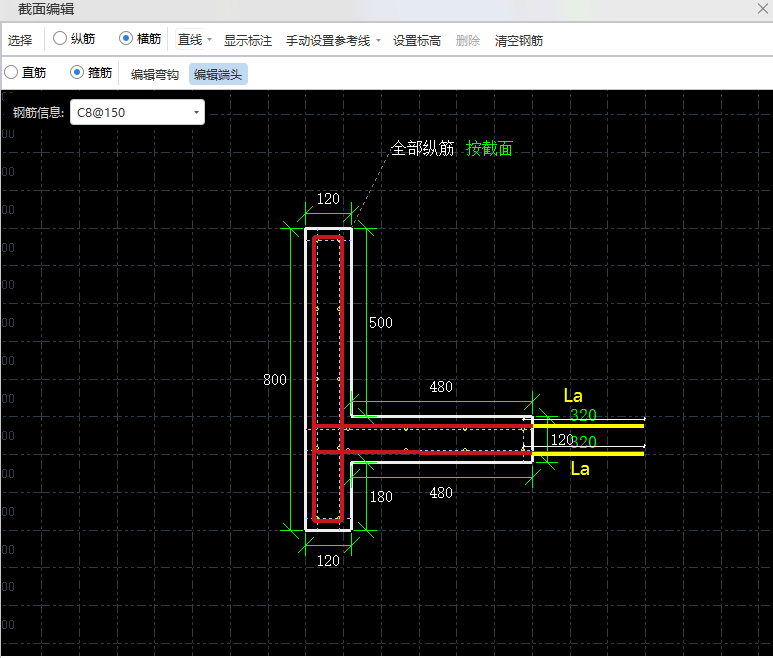
Task: Click the lower yellow stirrup extension line
Action: [x=589, y=453]
